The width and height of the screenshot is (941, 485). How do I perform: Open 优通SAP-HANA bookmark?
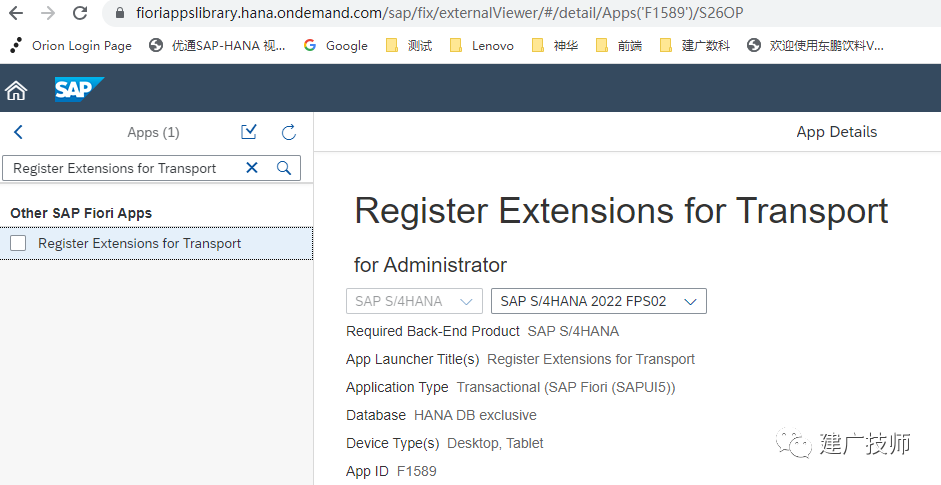[217, 46]
